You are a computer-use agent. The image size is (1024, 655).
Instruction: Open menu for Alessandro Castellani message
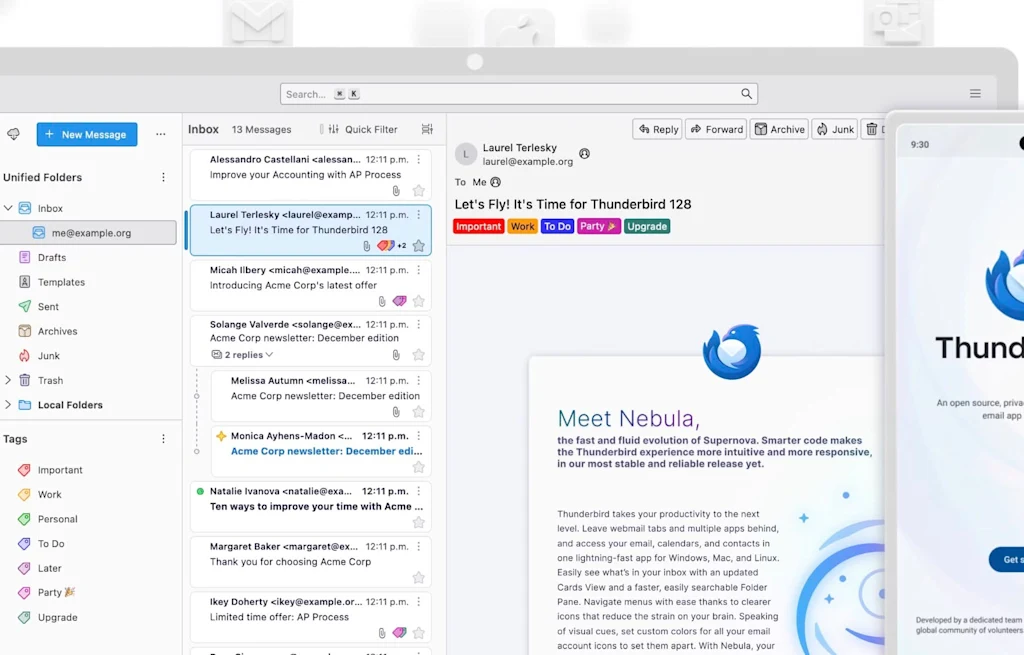419,159
